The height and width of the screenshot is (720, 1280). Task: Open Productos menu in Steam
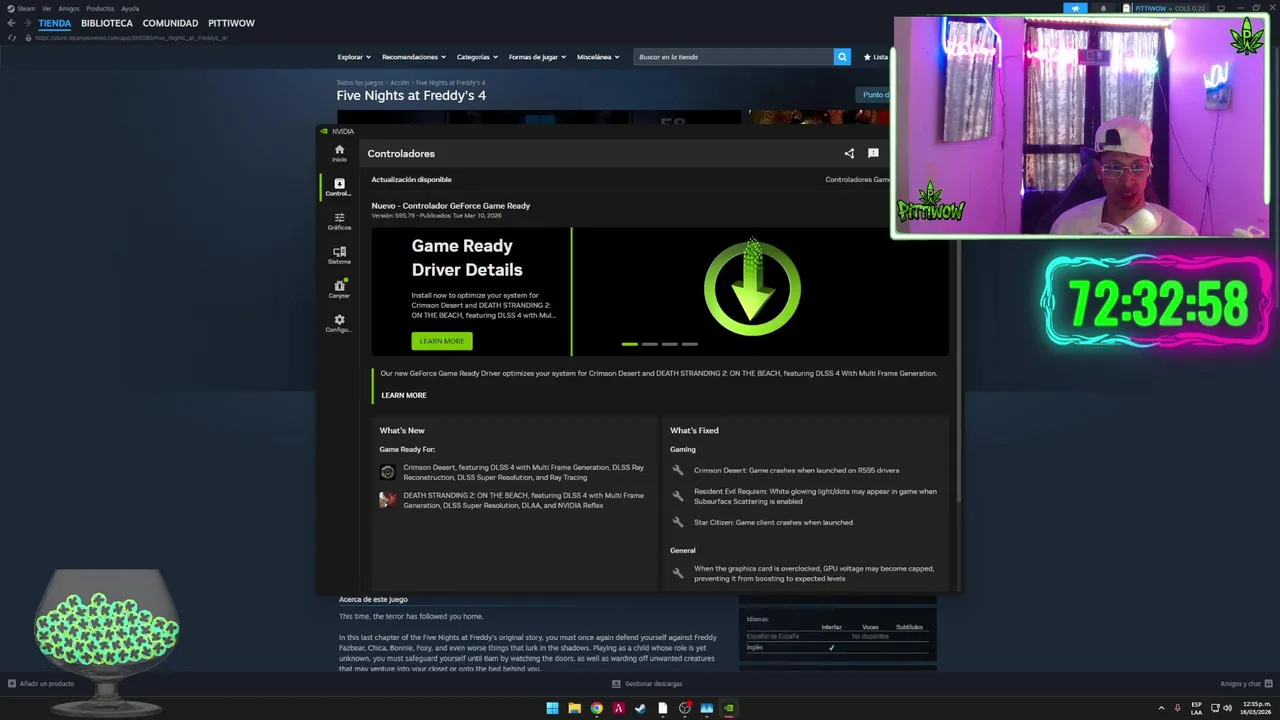(100, 8)
